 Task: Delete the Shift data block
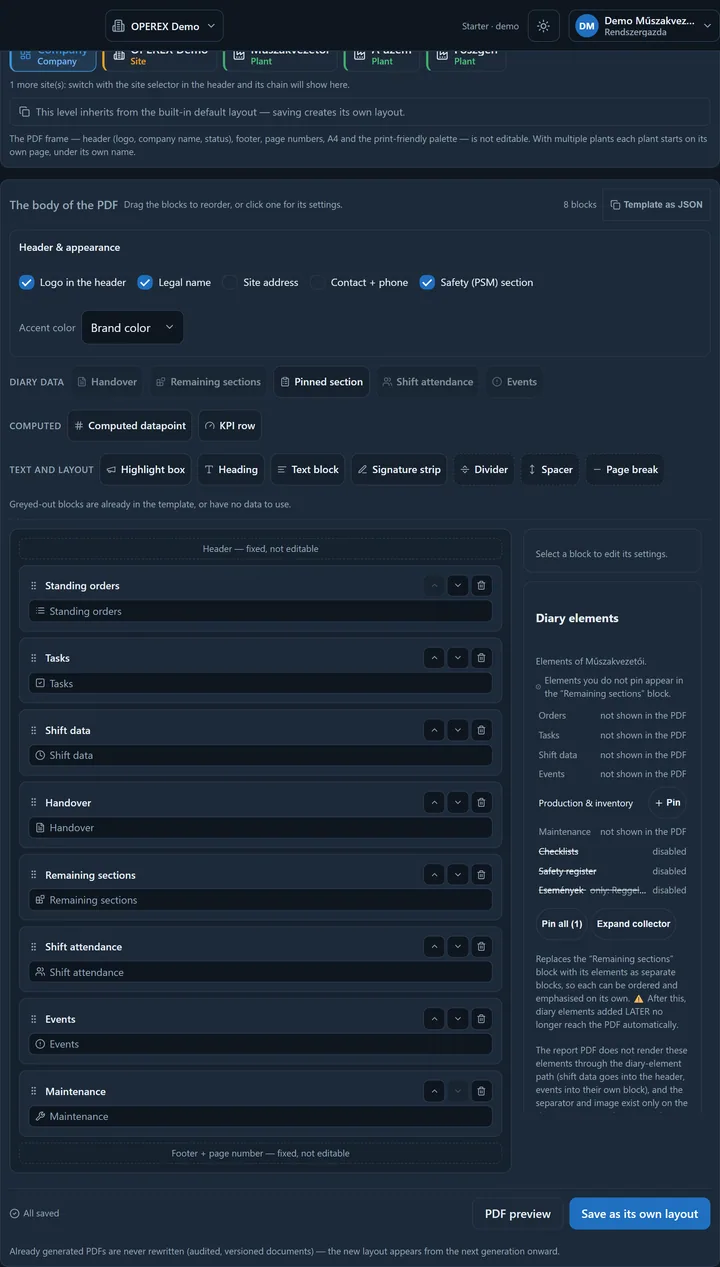point(481,730)
